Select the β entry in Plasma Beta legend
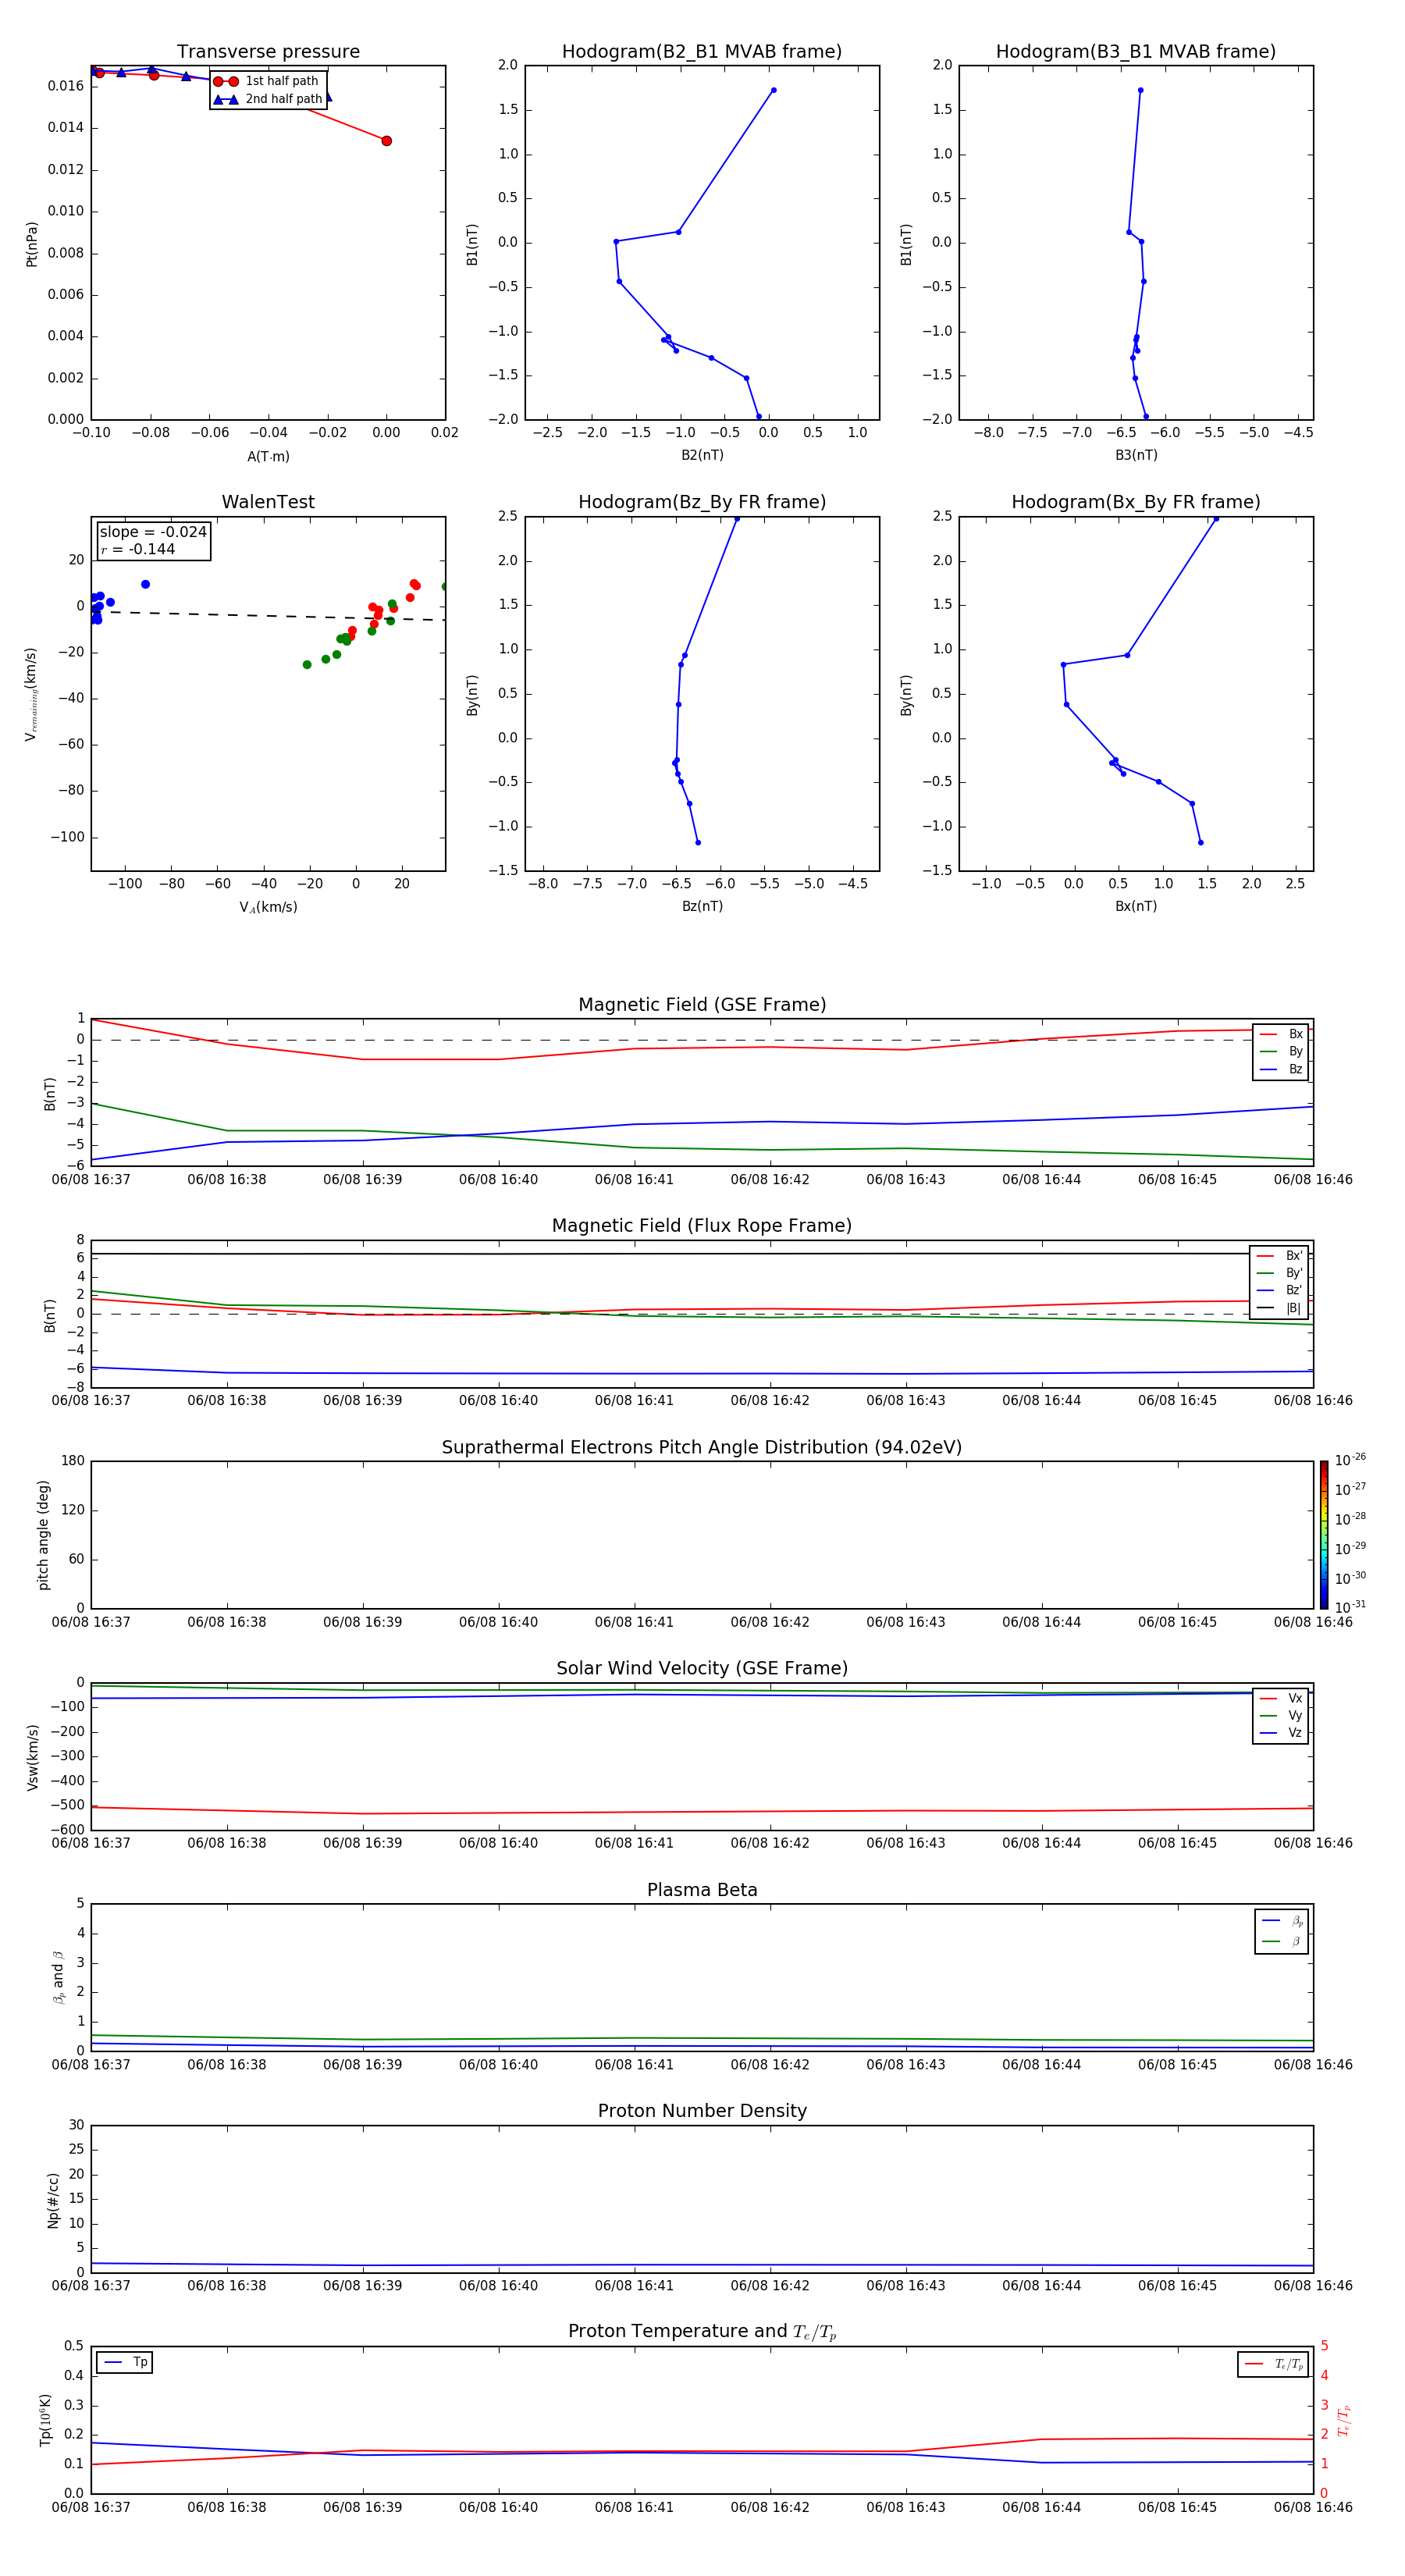1405x2576 pixels. tap(1282, 1941)
